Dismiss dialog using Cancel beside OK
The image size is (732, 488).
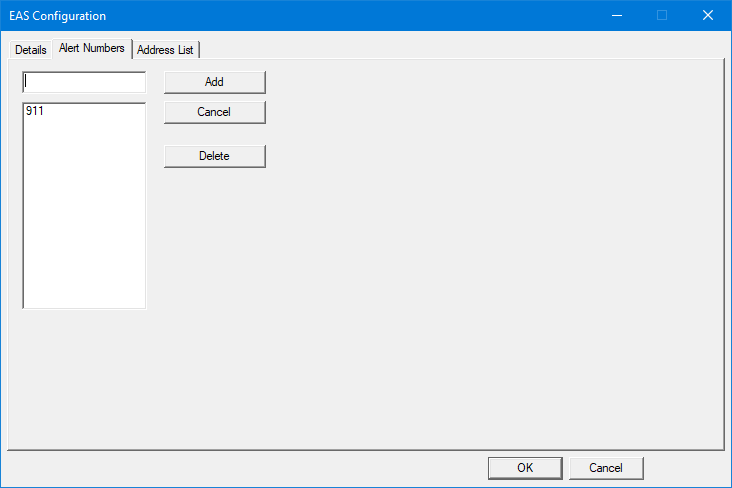point(606,467)
